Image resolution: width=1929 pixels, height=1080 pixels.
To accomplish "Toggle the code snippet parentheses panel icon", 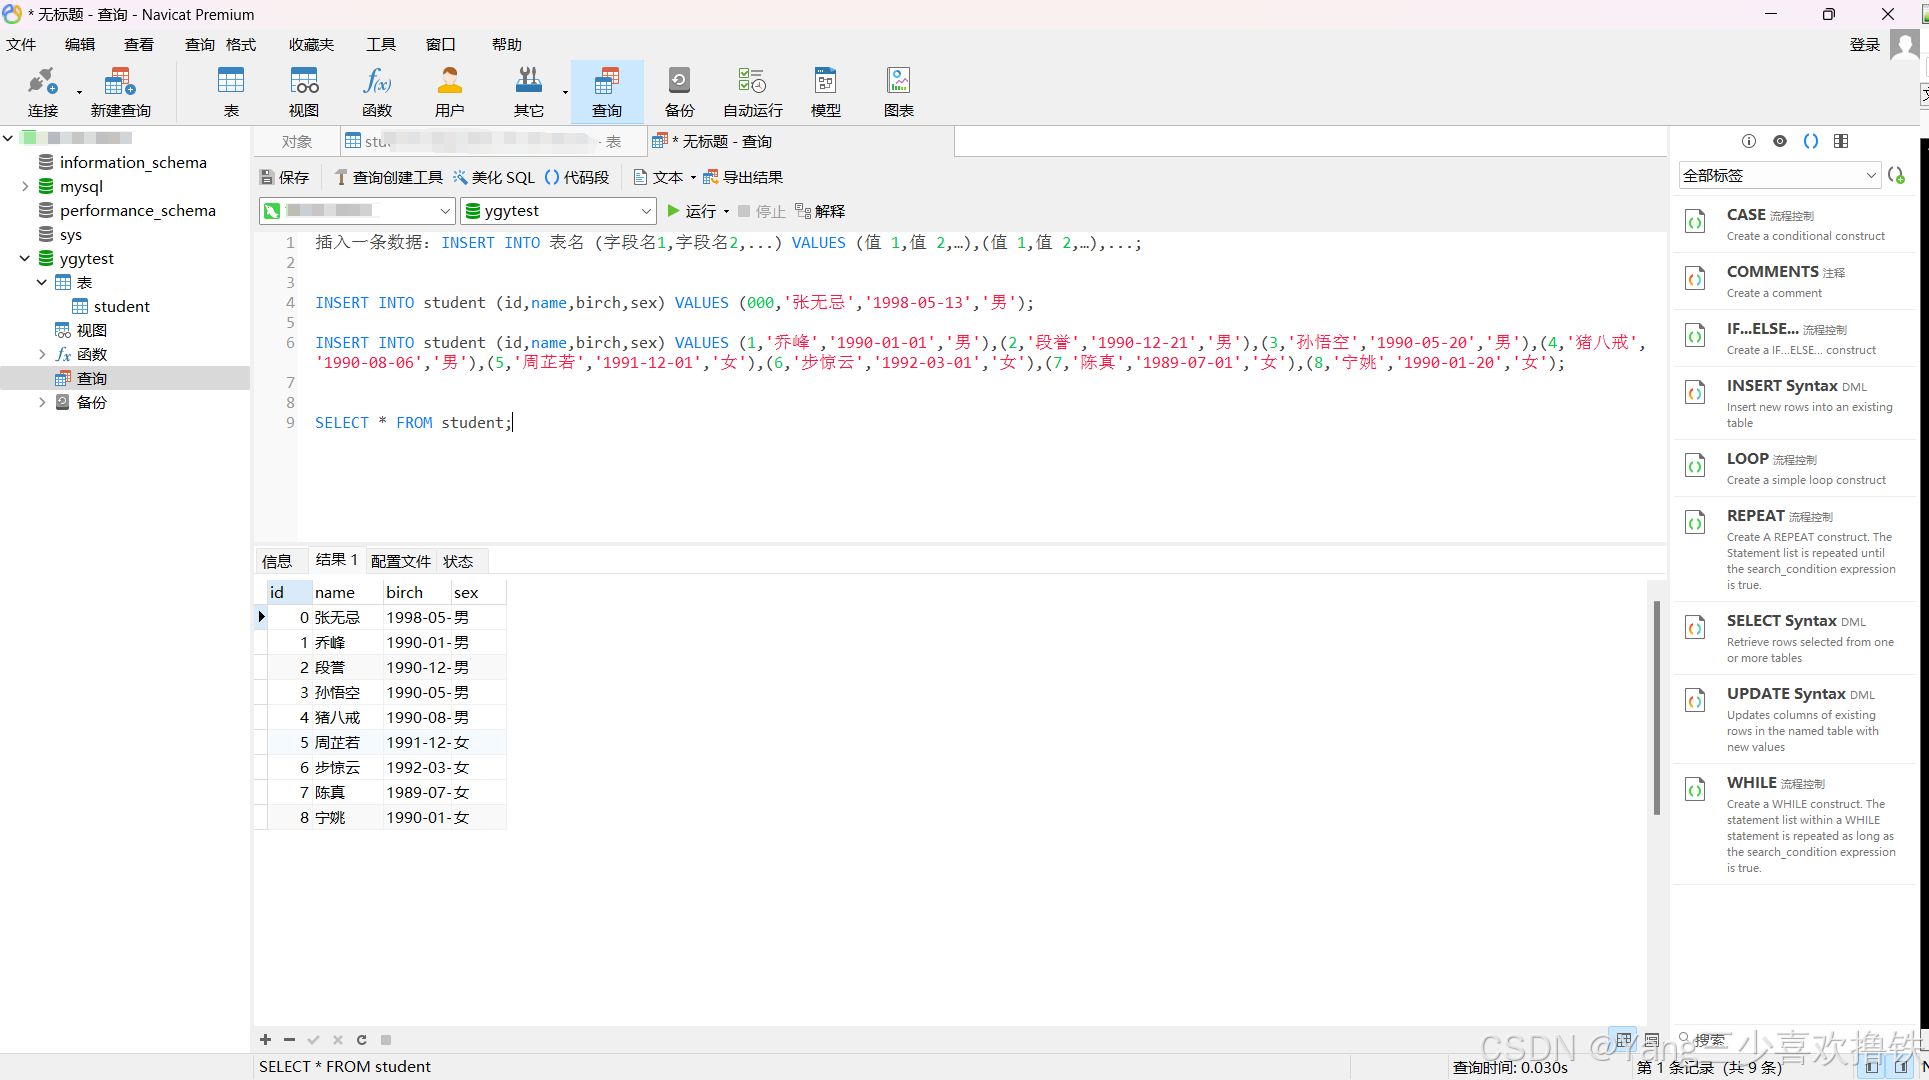I will point(1810,141).
